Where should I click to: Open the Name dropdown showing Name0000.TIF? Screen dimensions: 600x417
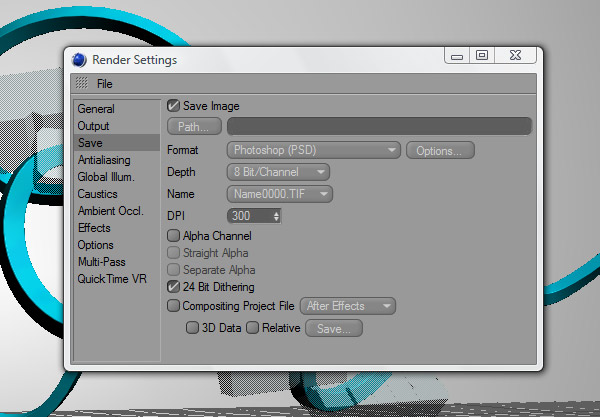point(280,194)
